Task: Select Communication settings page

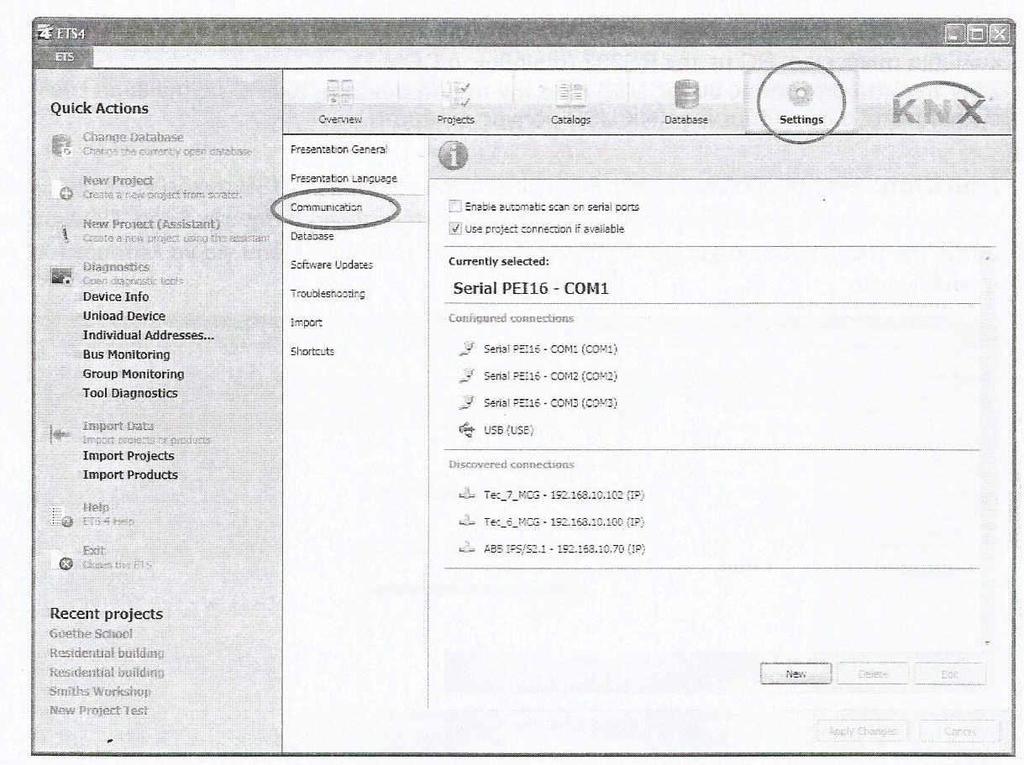Action: (326, 207)
